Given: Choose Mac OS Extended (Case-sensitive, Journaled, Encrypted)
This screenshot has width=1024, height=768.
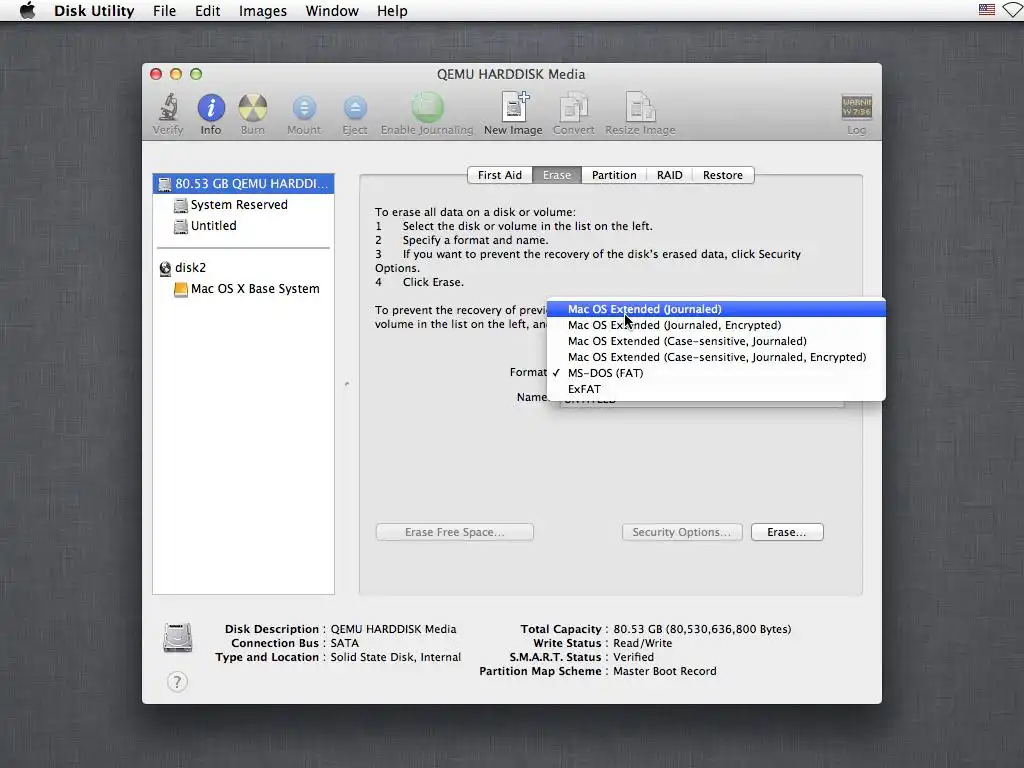Looking at the screenshot, I should click(x=716, y=357).
